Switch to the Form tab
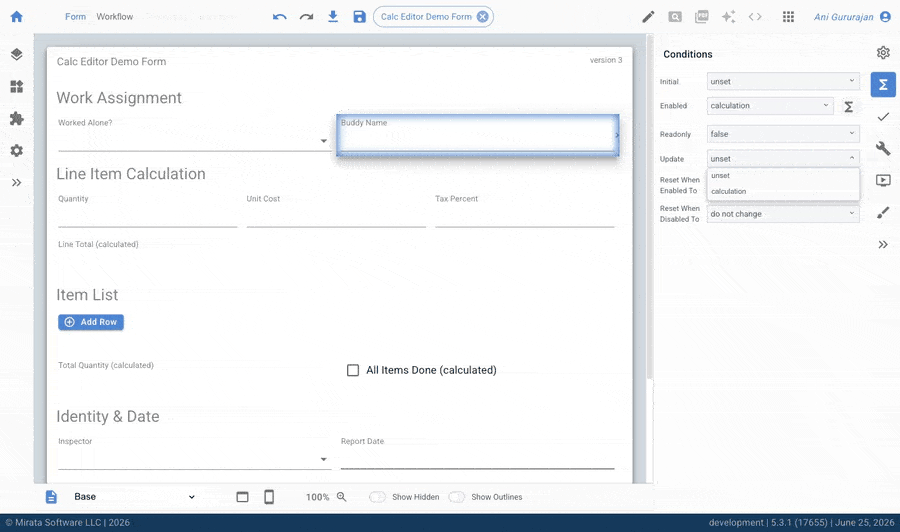Screen dimensions: 900x532 (75, 17)
